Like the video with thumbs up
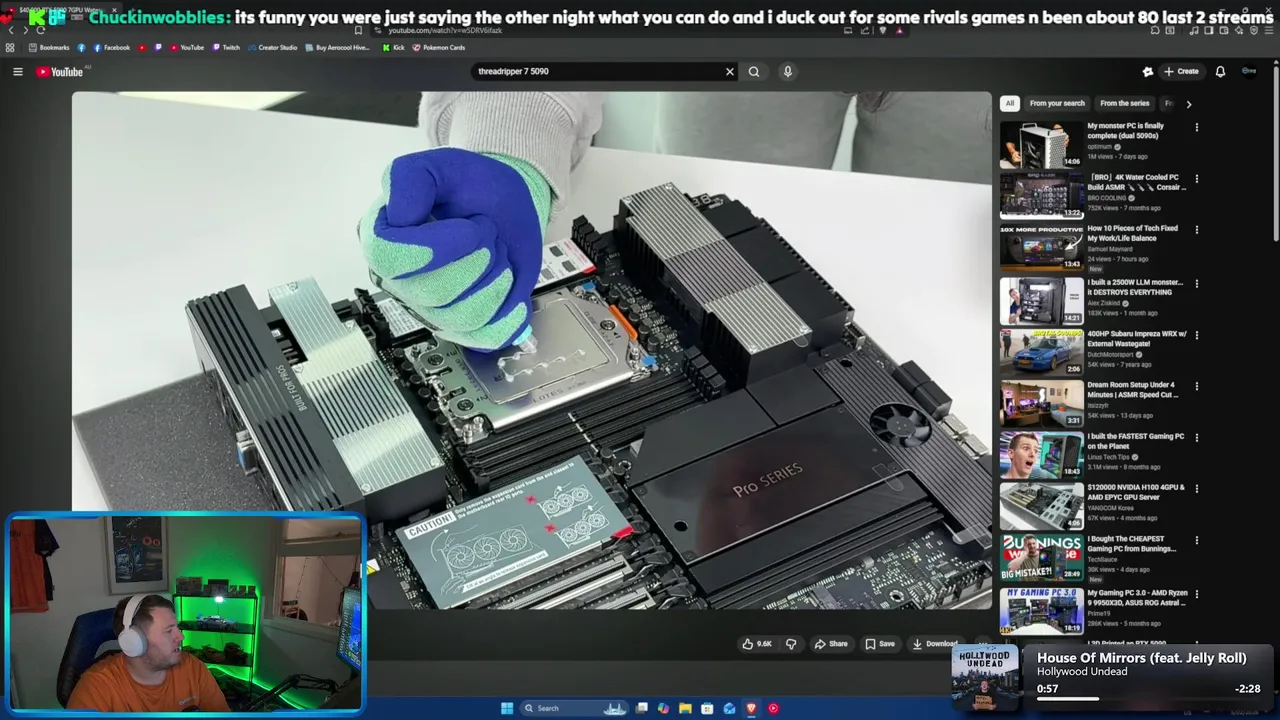Viewport: 1280px width, 720px height. coord(756,644)
